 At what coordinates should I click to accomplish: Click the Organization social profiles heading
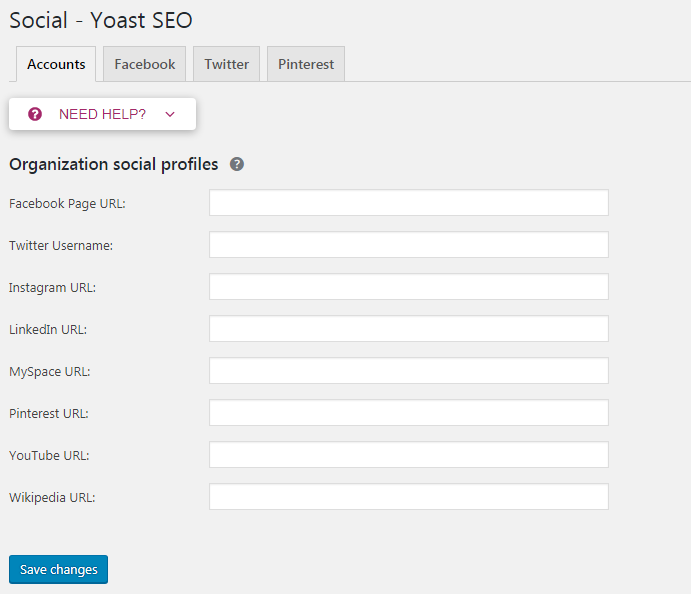point(113,164)
